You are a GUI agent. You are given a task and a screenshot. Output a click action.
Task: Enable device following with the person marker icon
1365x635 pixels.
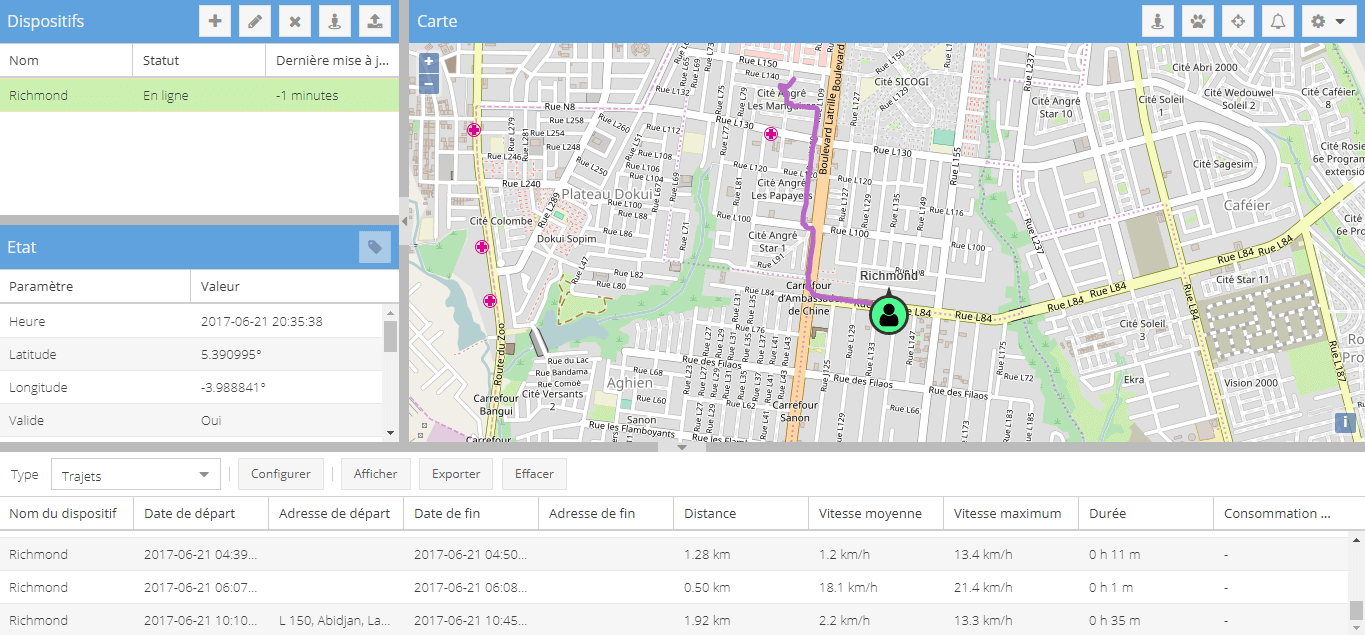[1157, 21]
